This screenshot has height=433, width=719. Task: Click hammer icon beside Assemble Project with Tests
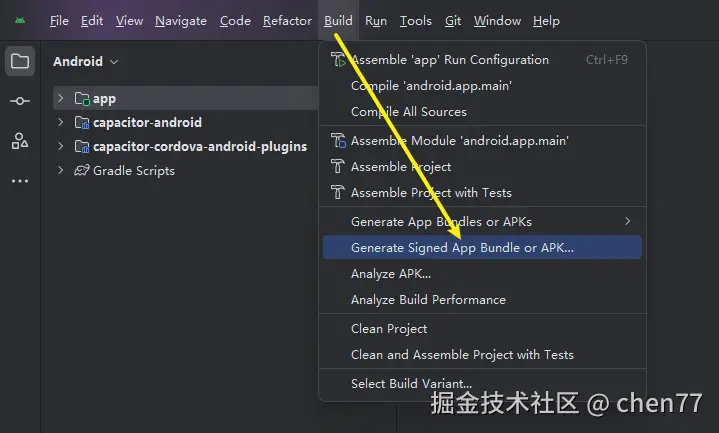click(x=338, y=192)
